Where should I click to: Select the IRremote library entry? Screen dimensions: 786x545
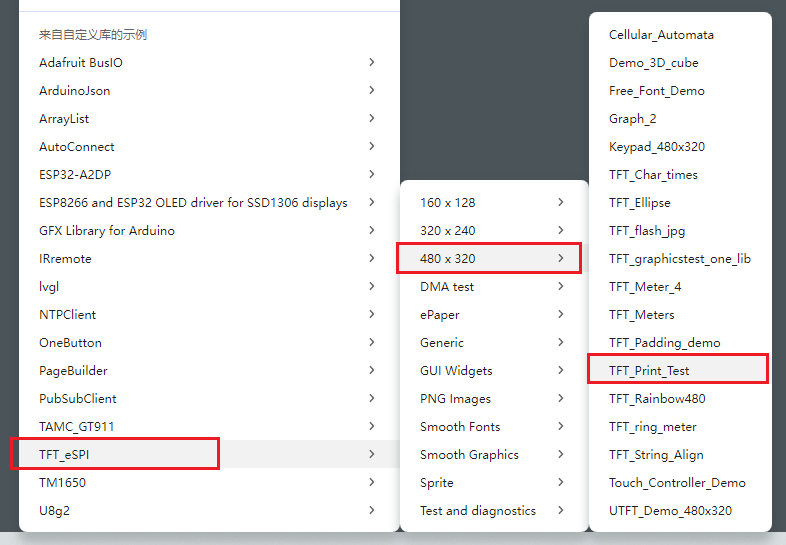coord(209,259)
